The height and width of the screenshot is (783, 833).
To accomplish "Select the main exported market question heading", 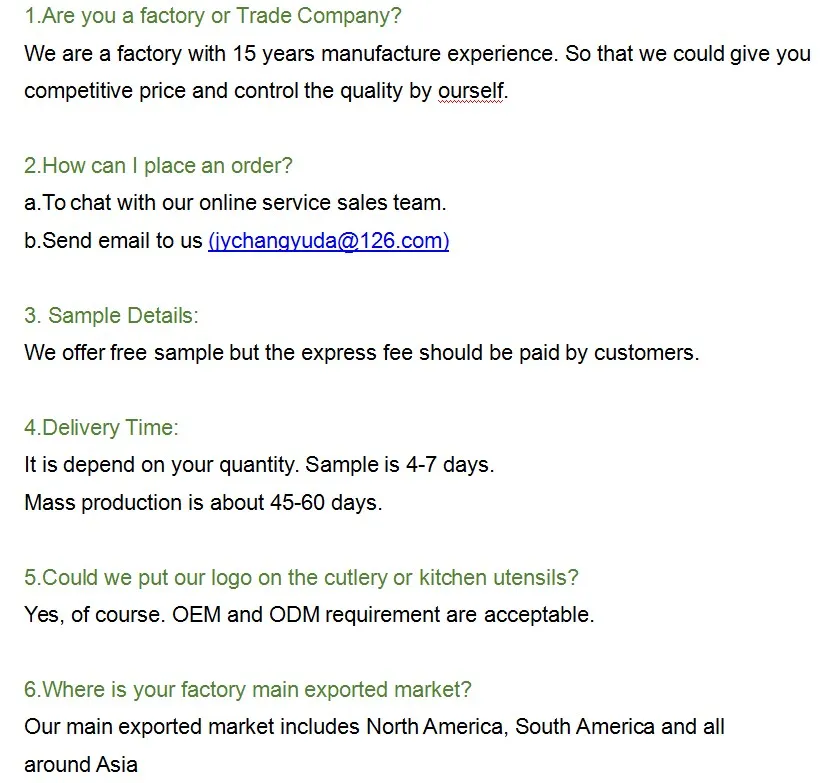I will point(247,690).
